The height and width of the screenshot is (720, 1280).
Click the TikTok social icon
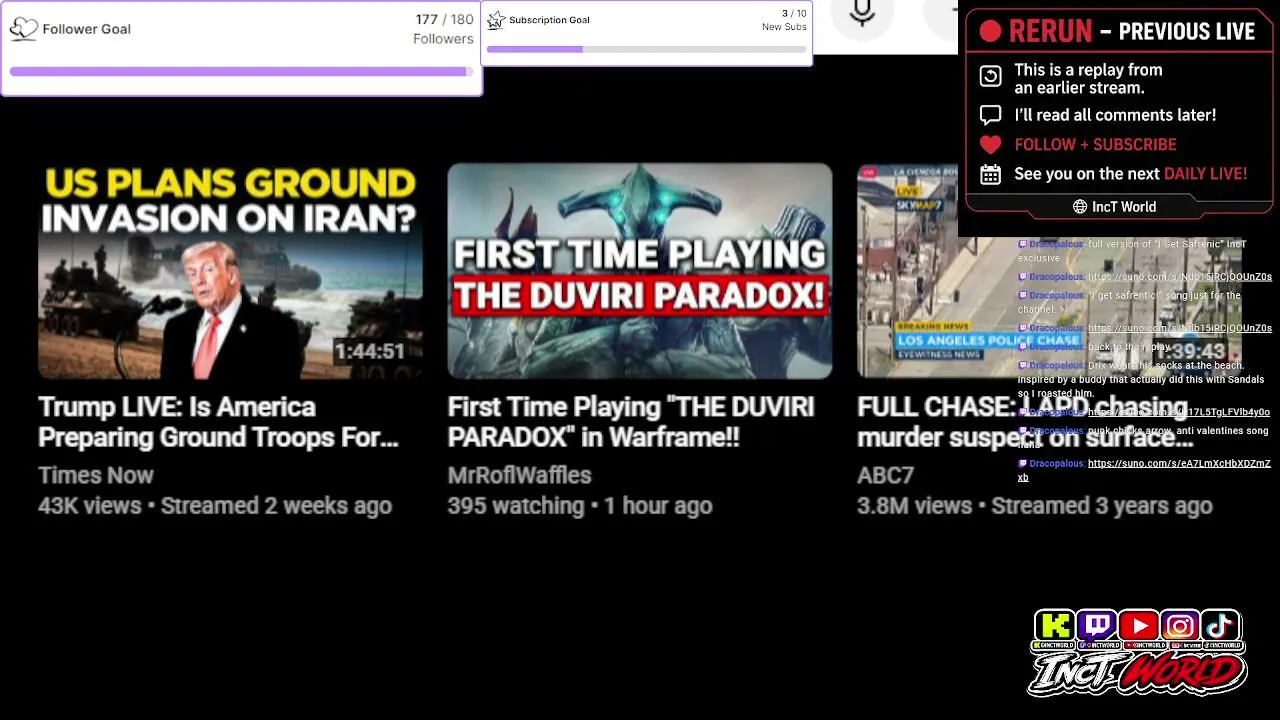(x=1221, y=626)
